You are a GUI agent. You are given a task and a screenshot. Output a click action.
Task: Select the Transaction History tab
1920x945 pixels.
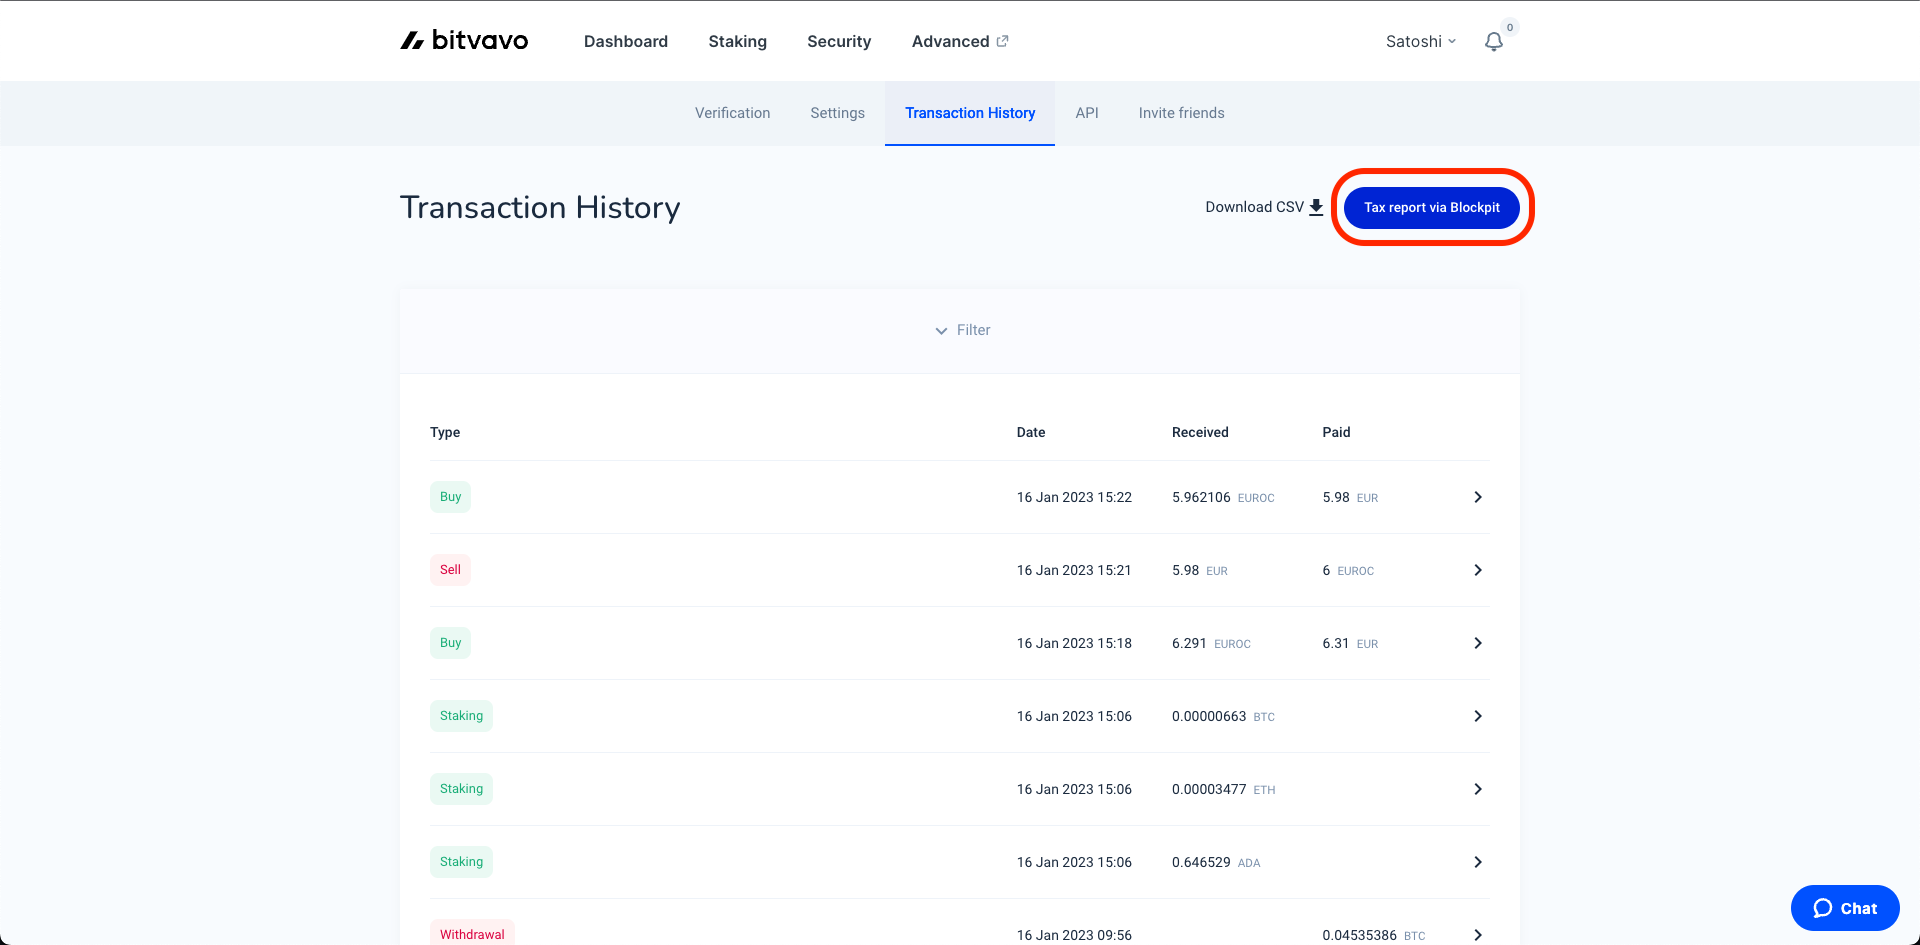tap(970, 113)
